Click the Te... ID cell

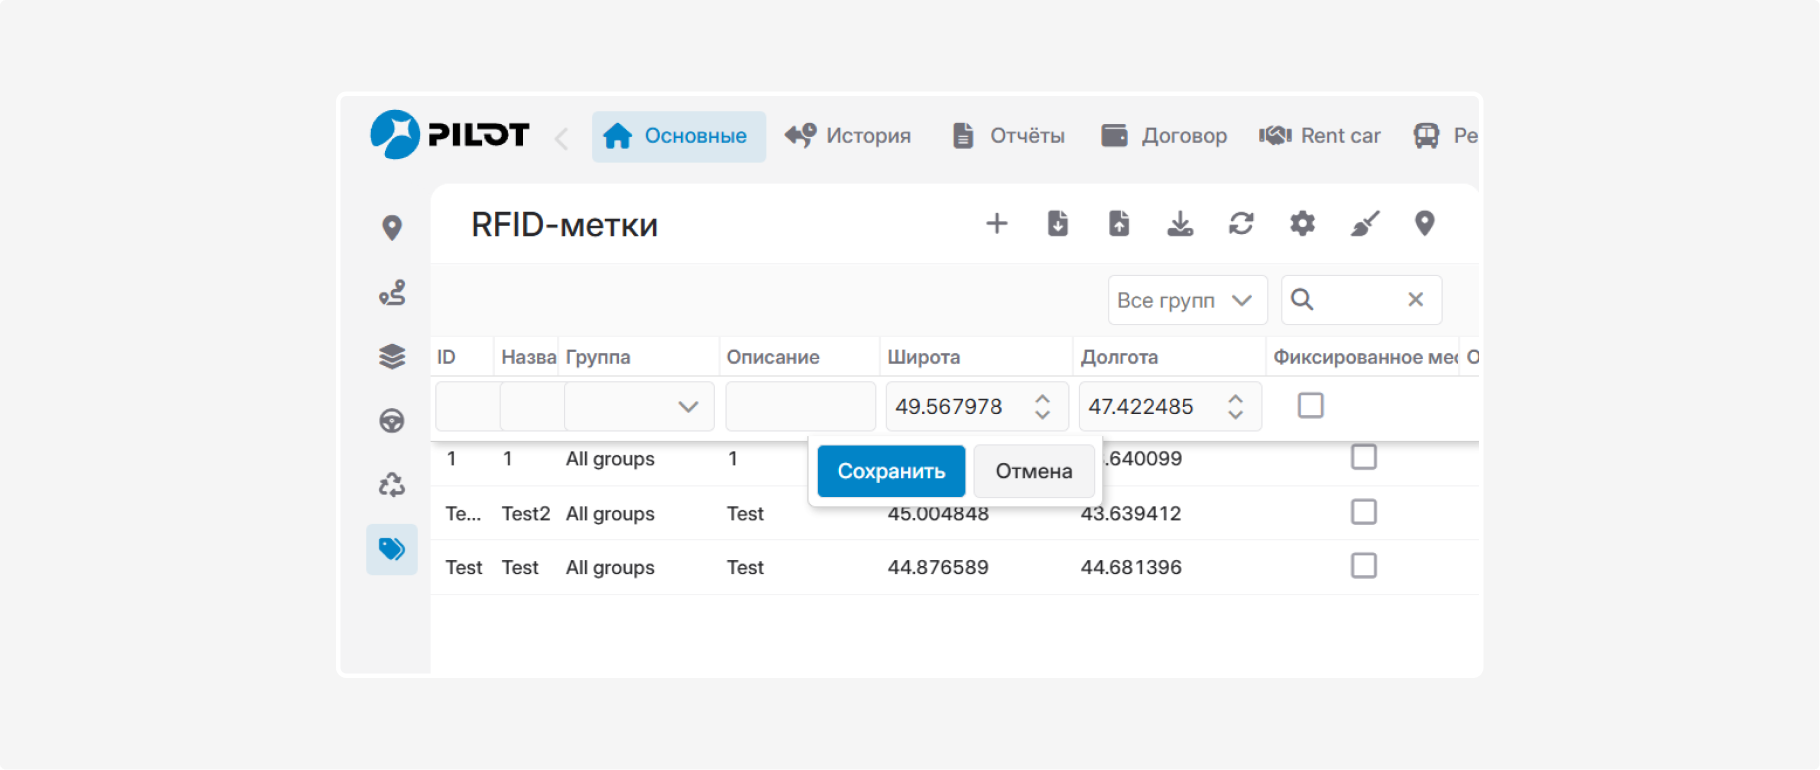tap(463, 514)
